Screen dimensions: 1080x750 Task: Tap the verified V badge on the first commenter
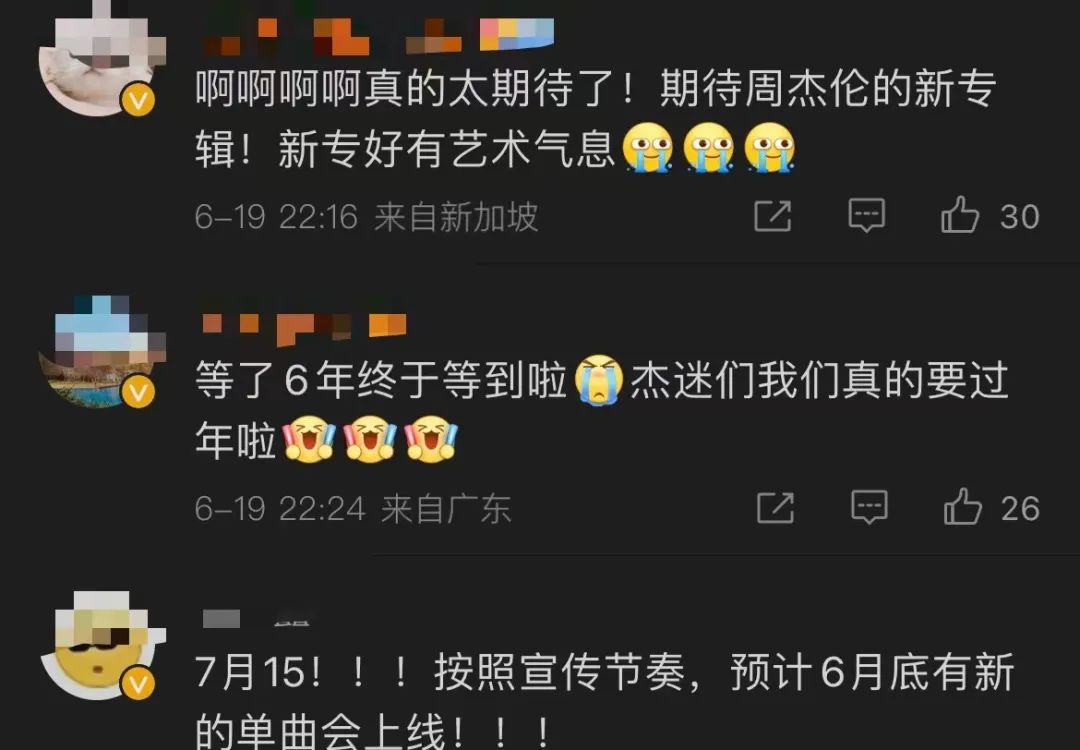click(x=138, y=101)
